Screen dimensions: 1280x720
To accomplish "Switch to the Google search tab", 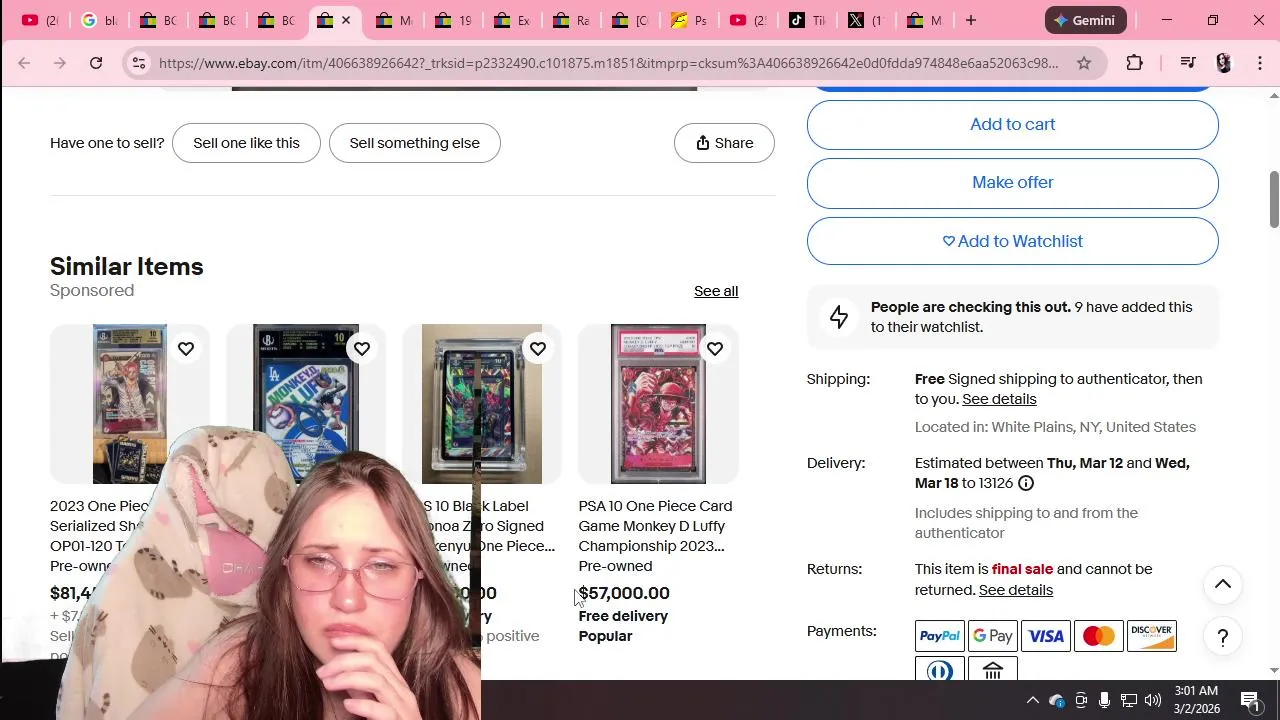I will tap(99, 20).
